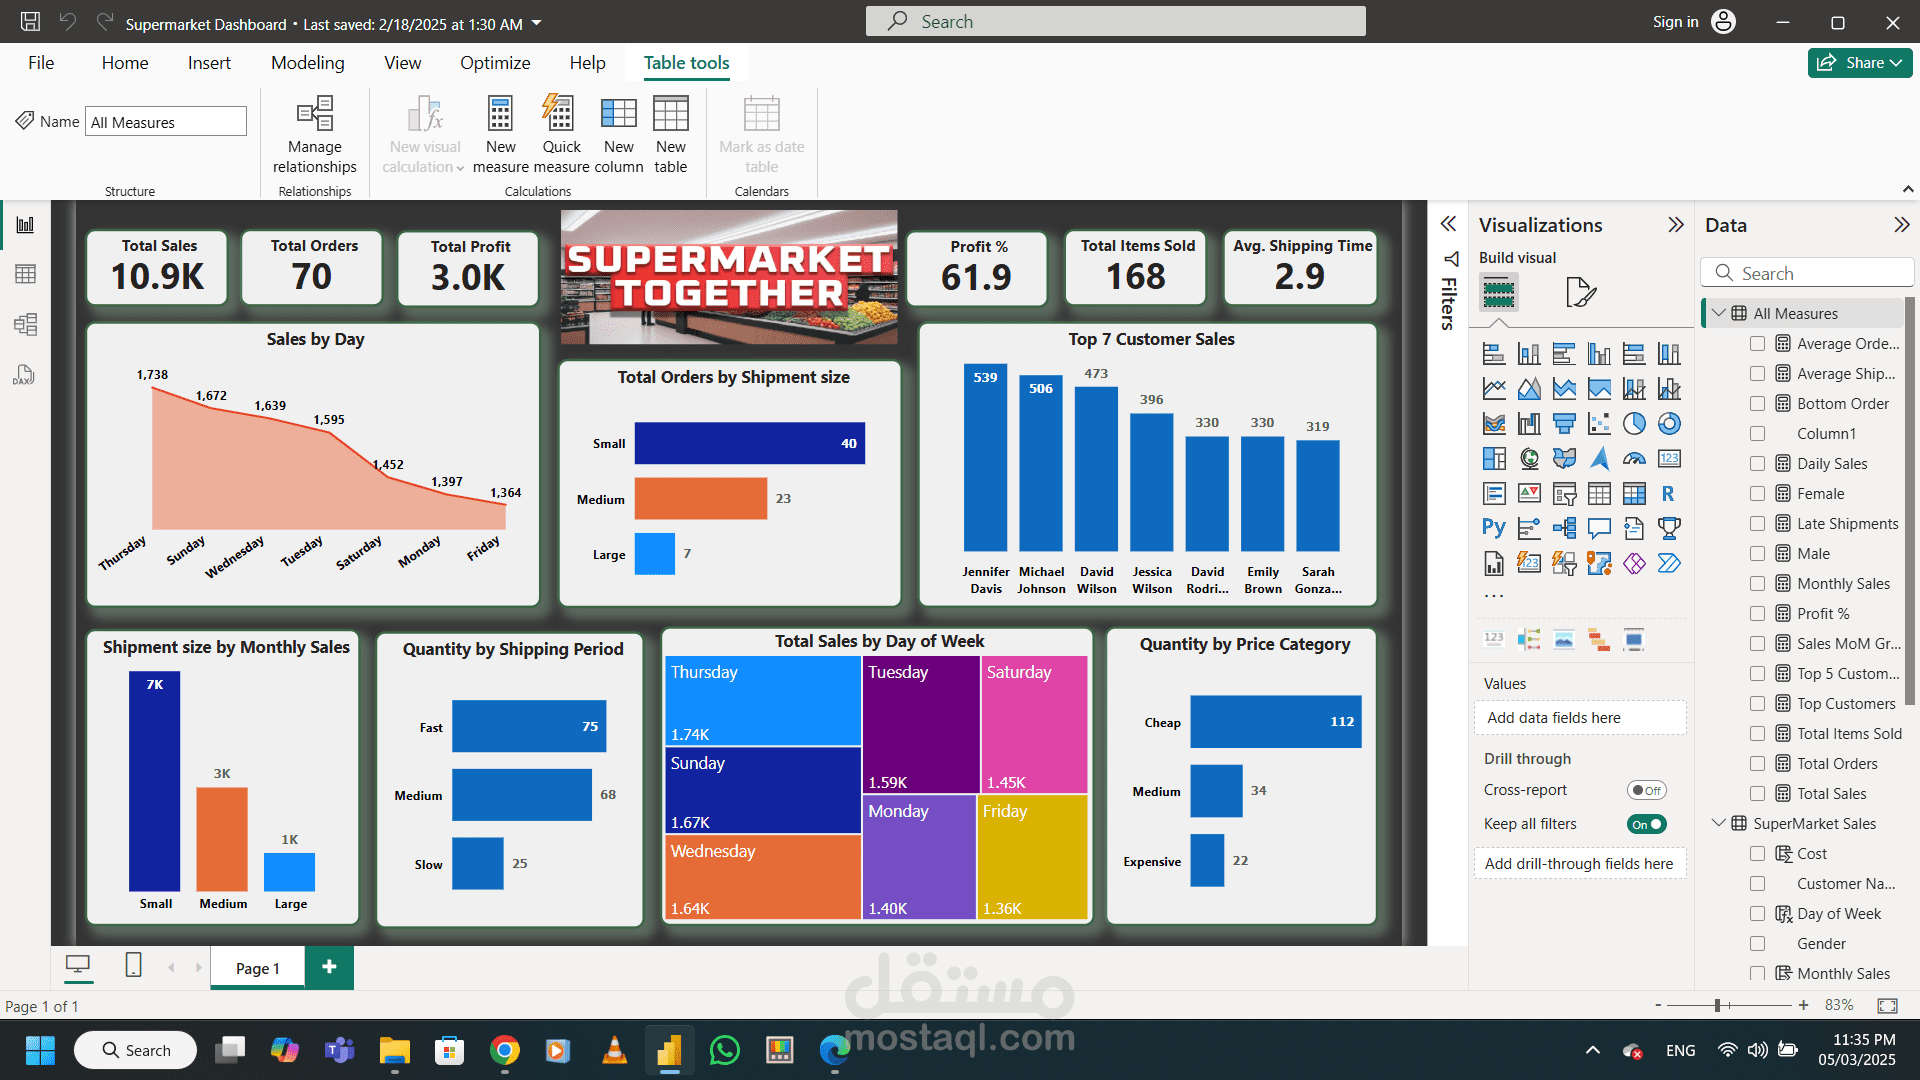1920x1080 pixels.
Task: Select the Python visual icon
Action: [1493, 528]
